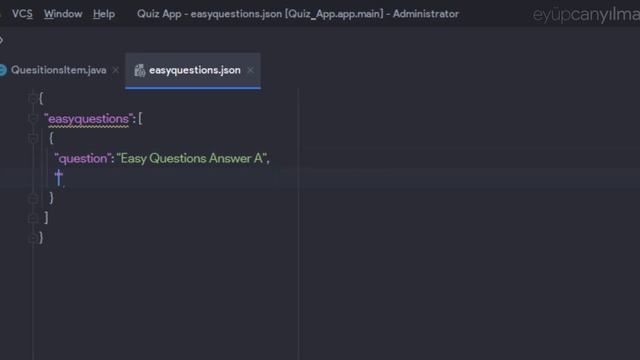The height and width of the screenshot is (360, 640).
Task: Click the "question" key in the editor
Action: click(x=82, y=158)
